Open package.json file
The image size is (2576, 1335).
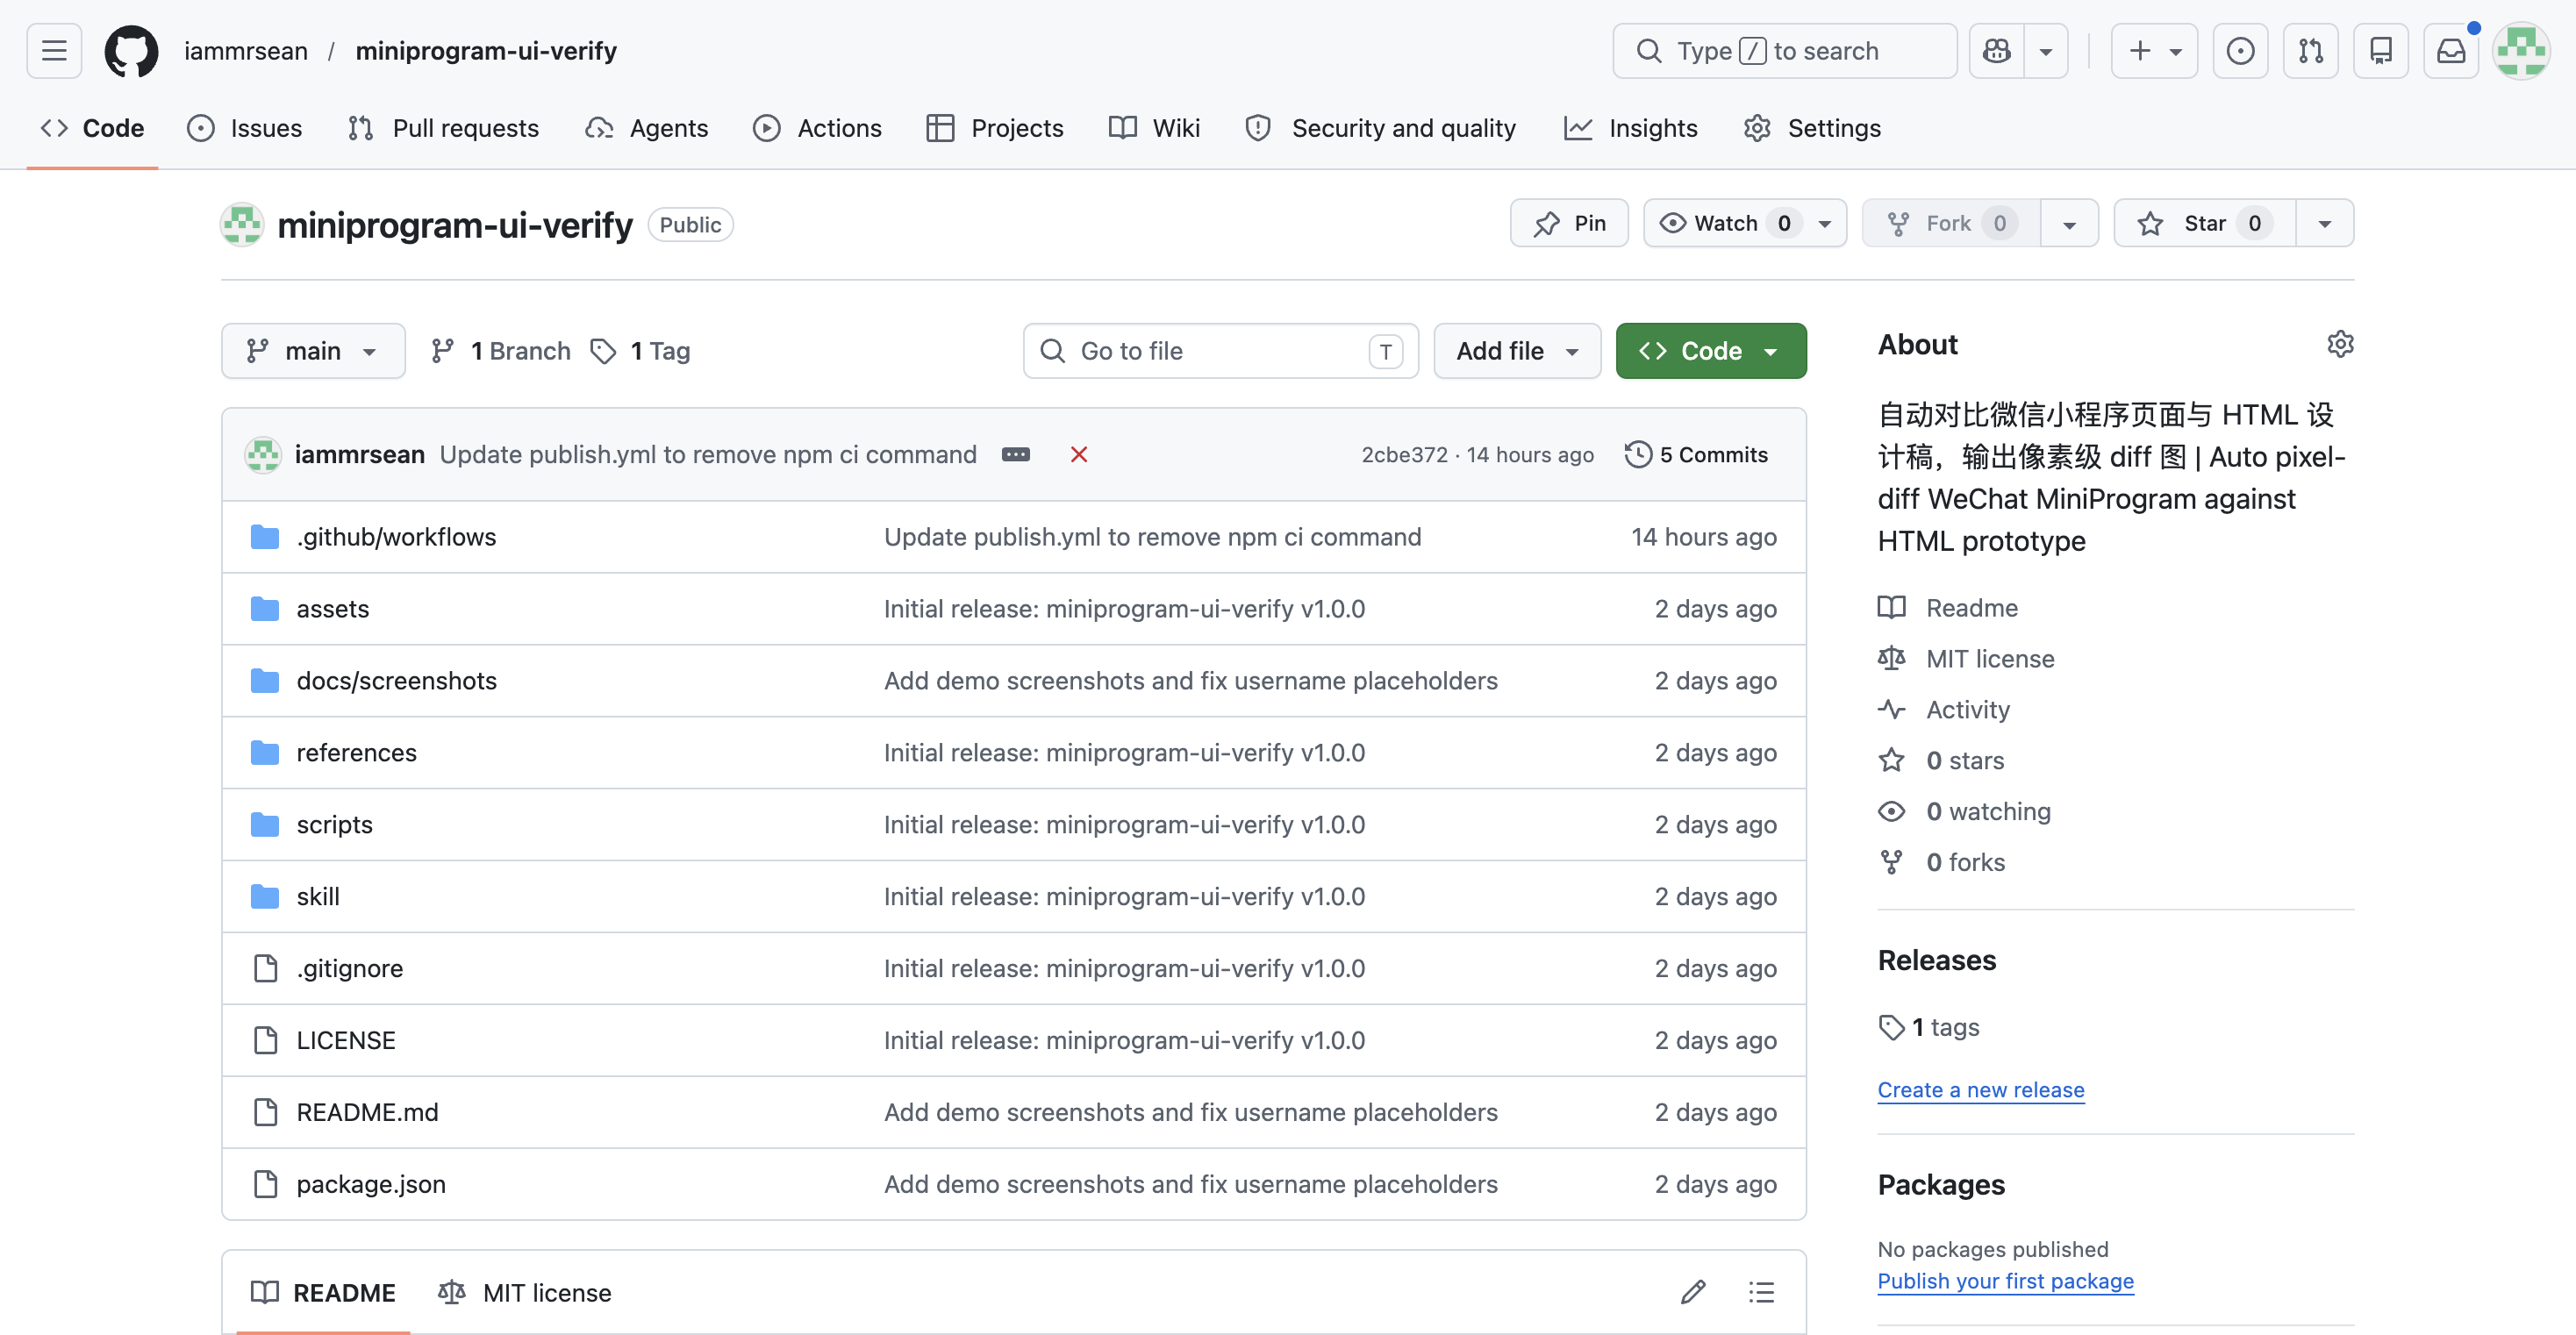point(371,1184)
